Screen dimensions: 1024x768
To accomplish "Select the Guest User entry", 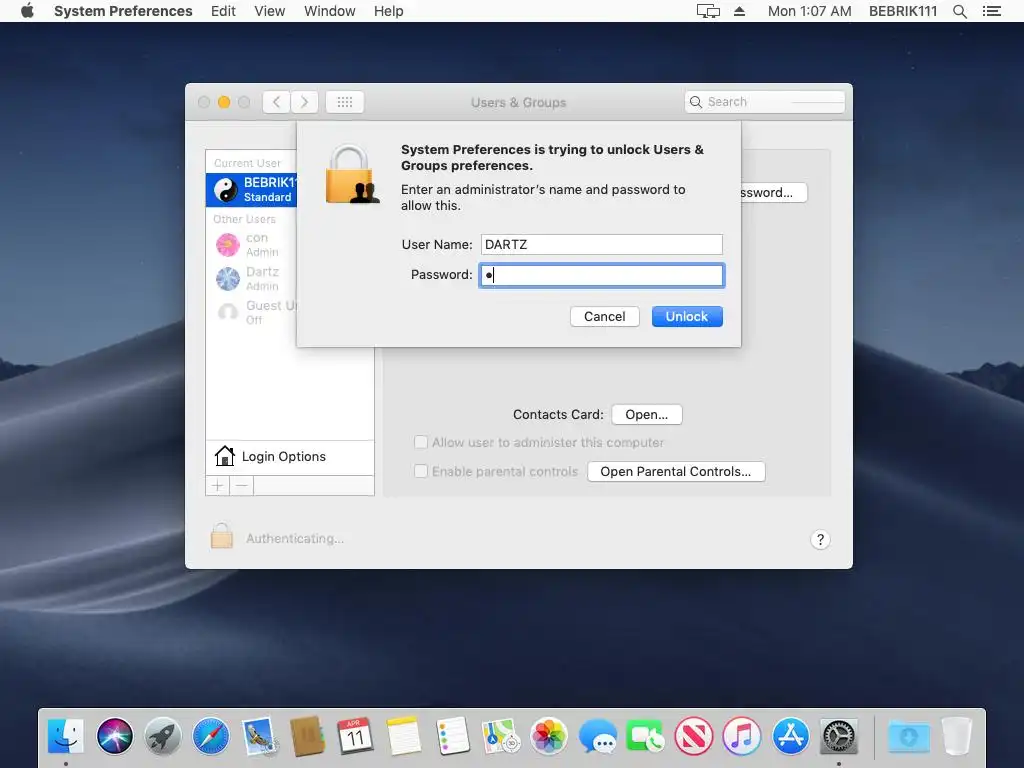I will pyautogui.click(x=251, y=313).
